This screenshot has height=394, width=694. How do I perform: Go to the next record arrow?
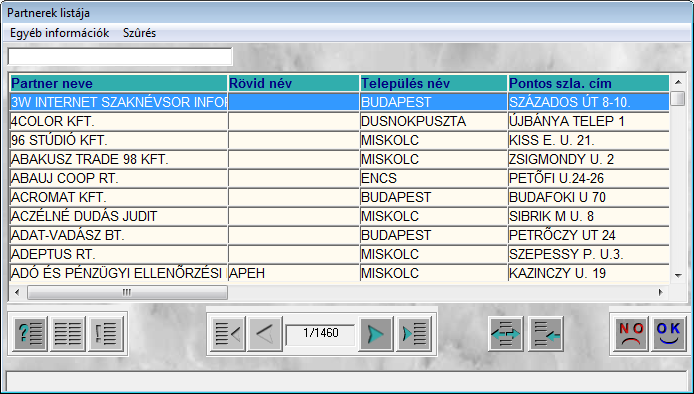click(376, 334)
